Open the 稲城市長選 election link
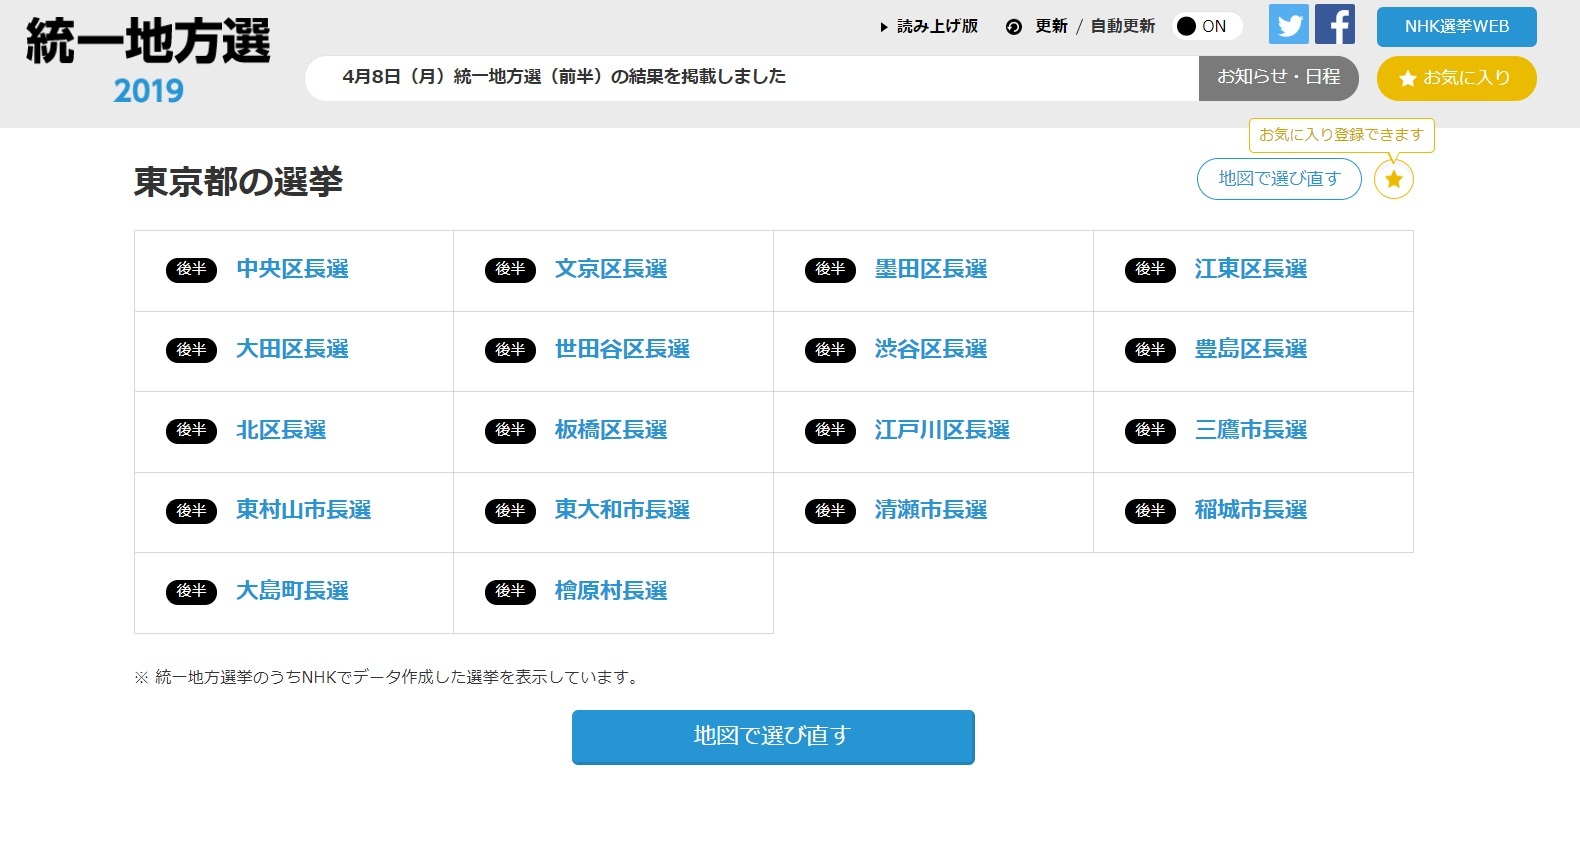The image size is (1580, 851). pos(1250,510)
